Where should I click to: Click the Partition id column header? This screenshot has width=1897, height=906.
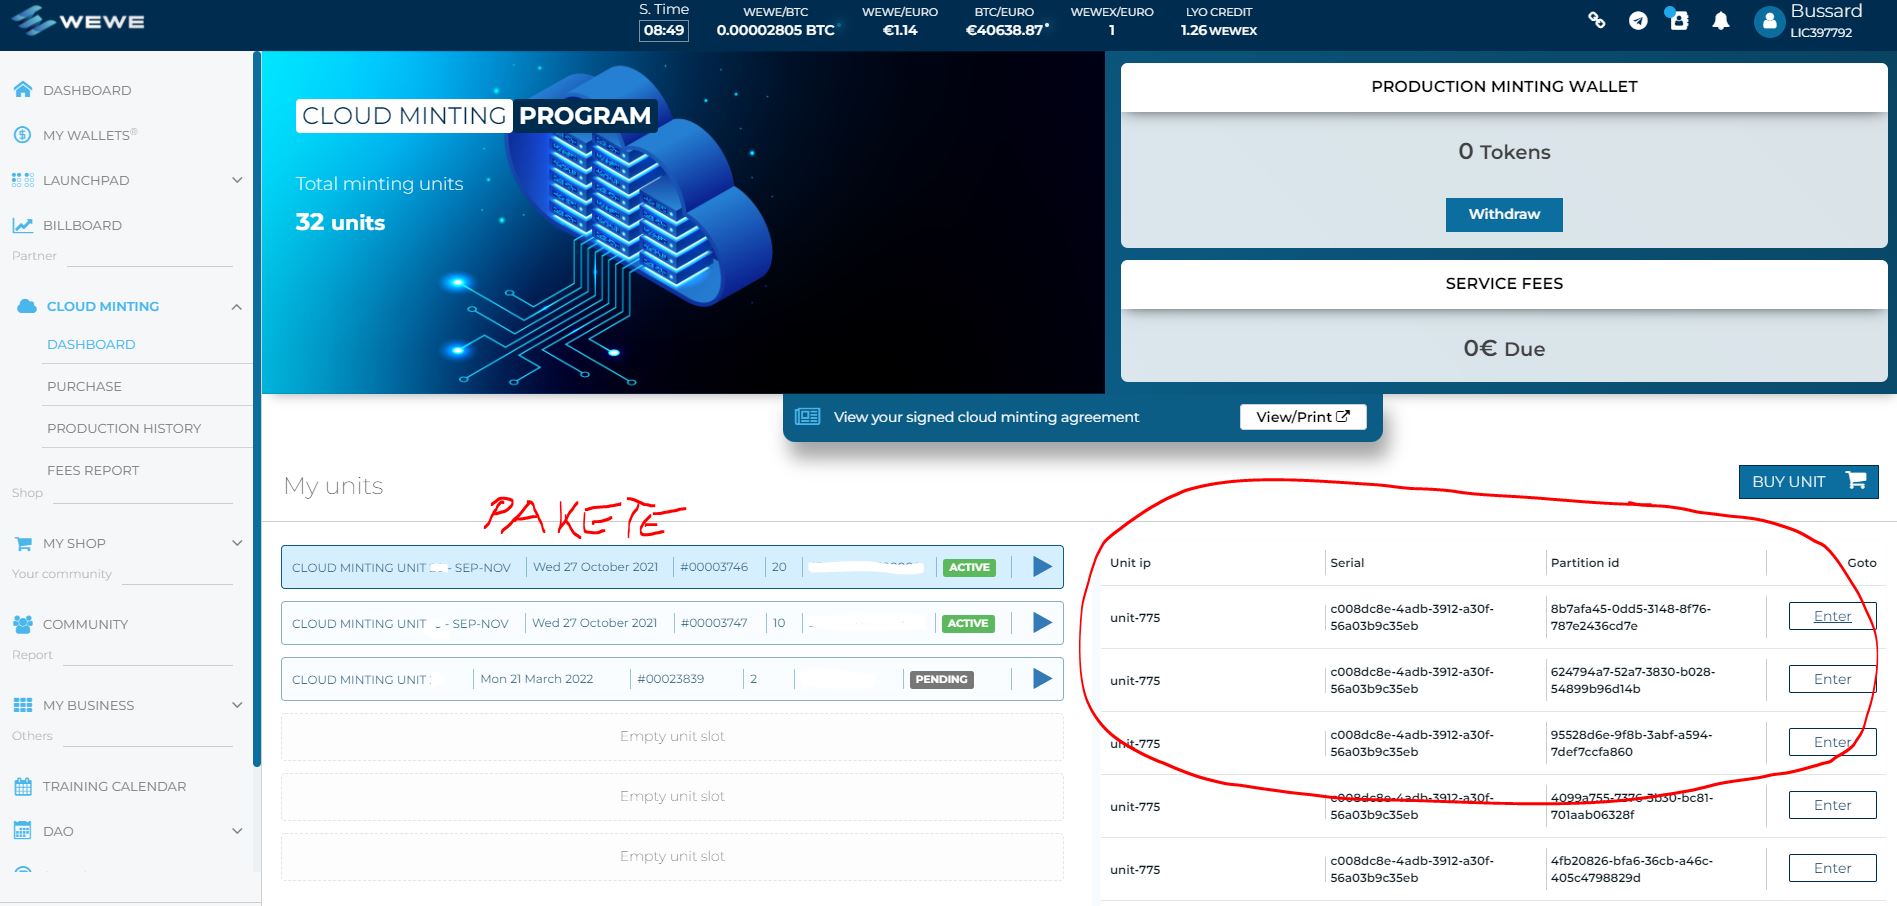click(x=1585, y=563)
